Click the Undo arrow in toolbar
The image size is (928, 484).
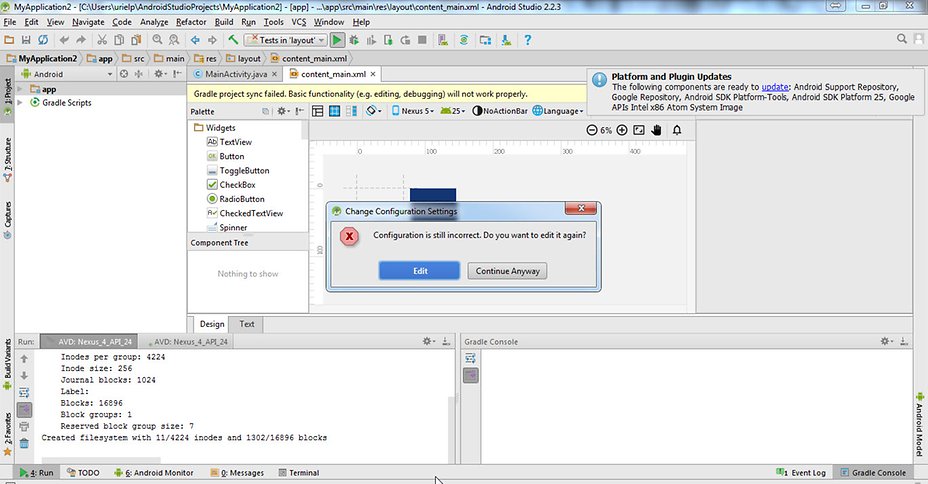click(64, 40)
